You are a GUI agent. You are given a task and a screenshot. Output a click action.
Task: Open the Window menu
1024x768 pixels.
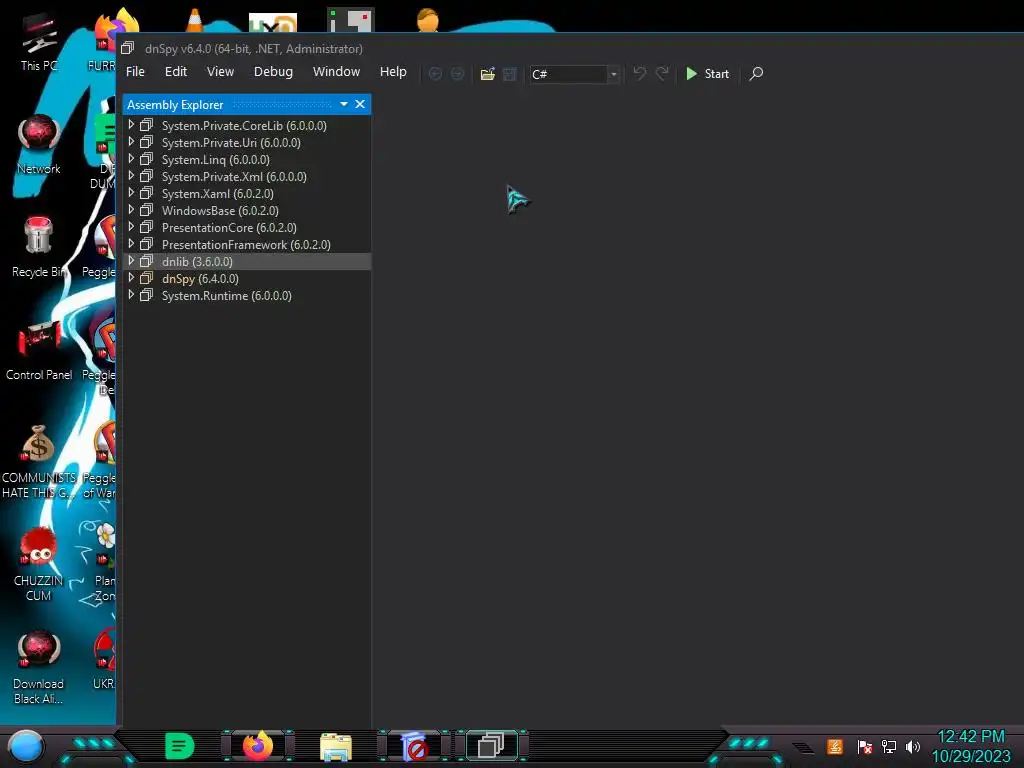tap(336, 72)
